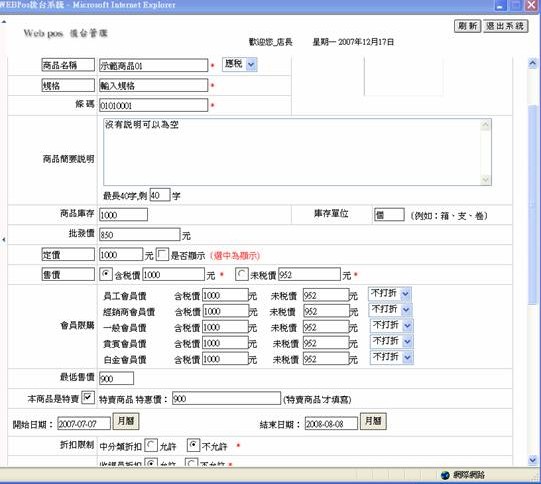
Task: Click the 條碼 barcode input field
Action: pyautogui.click(x=154, y=105)
